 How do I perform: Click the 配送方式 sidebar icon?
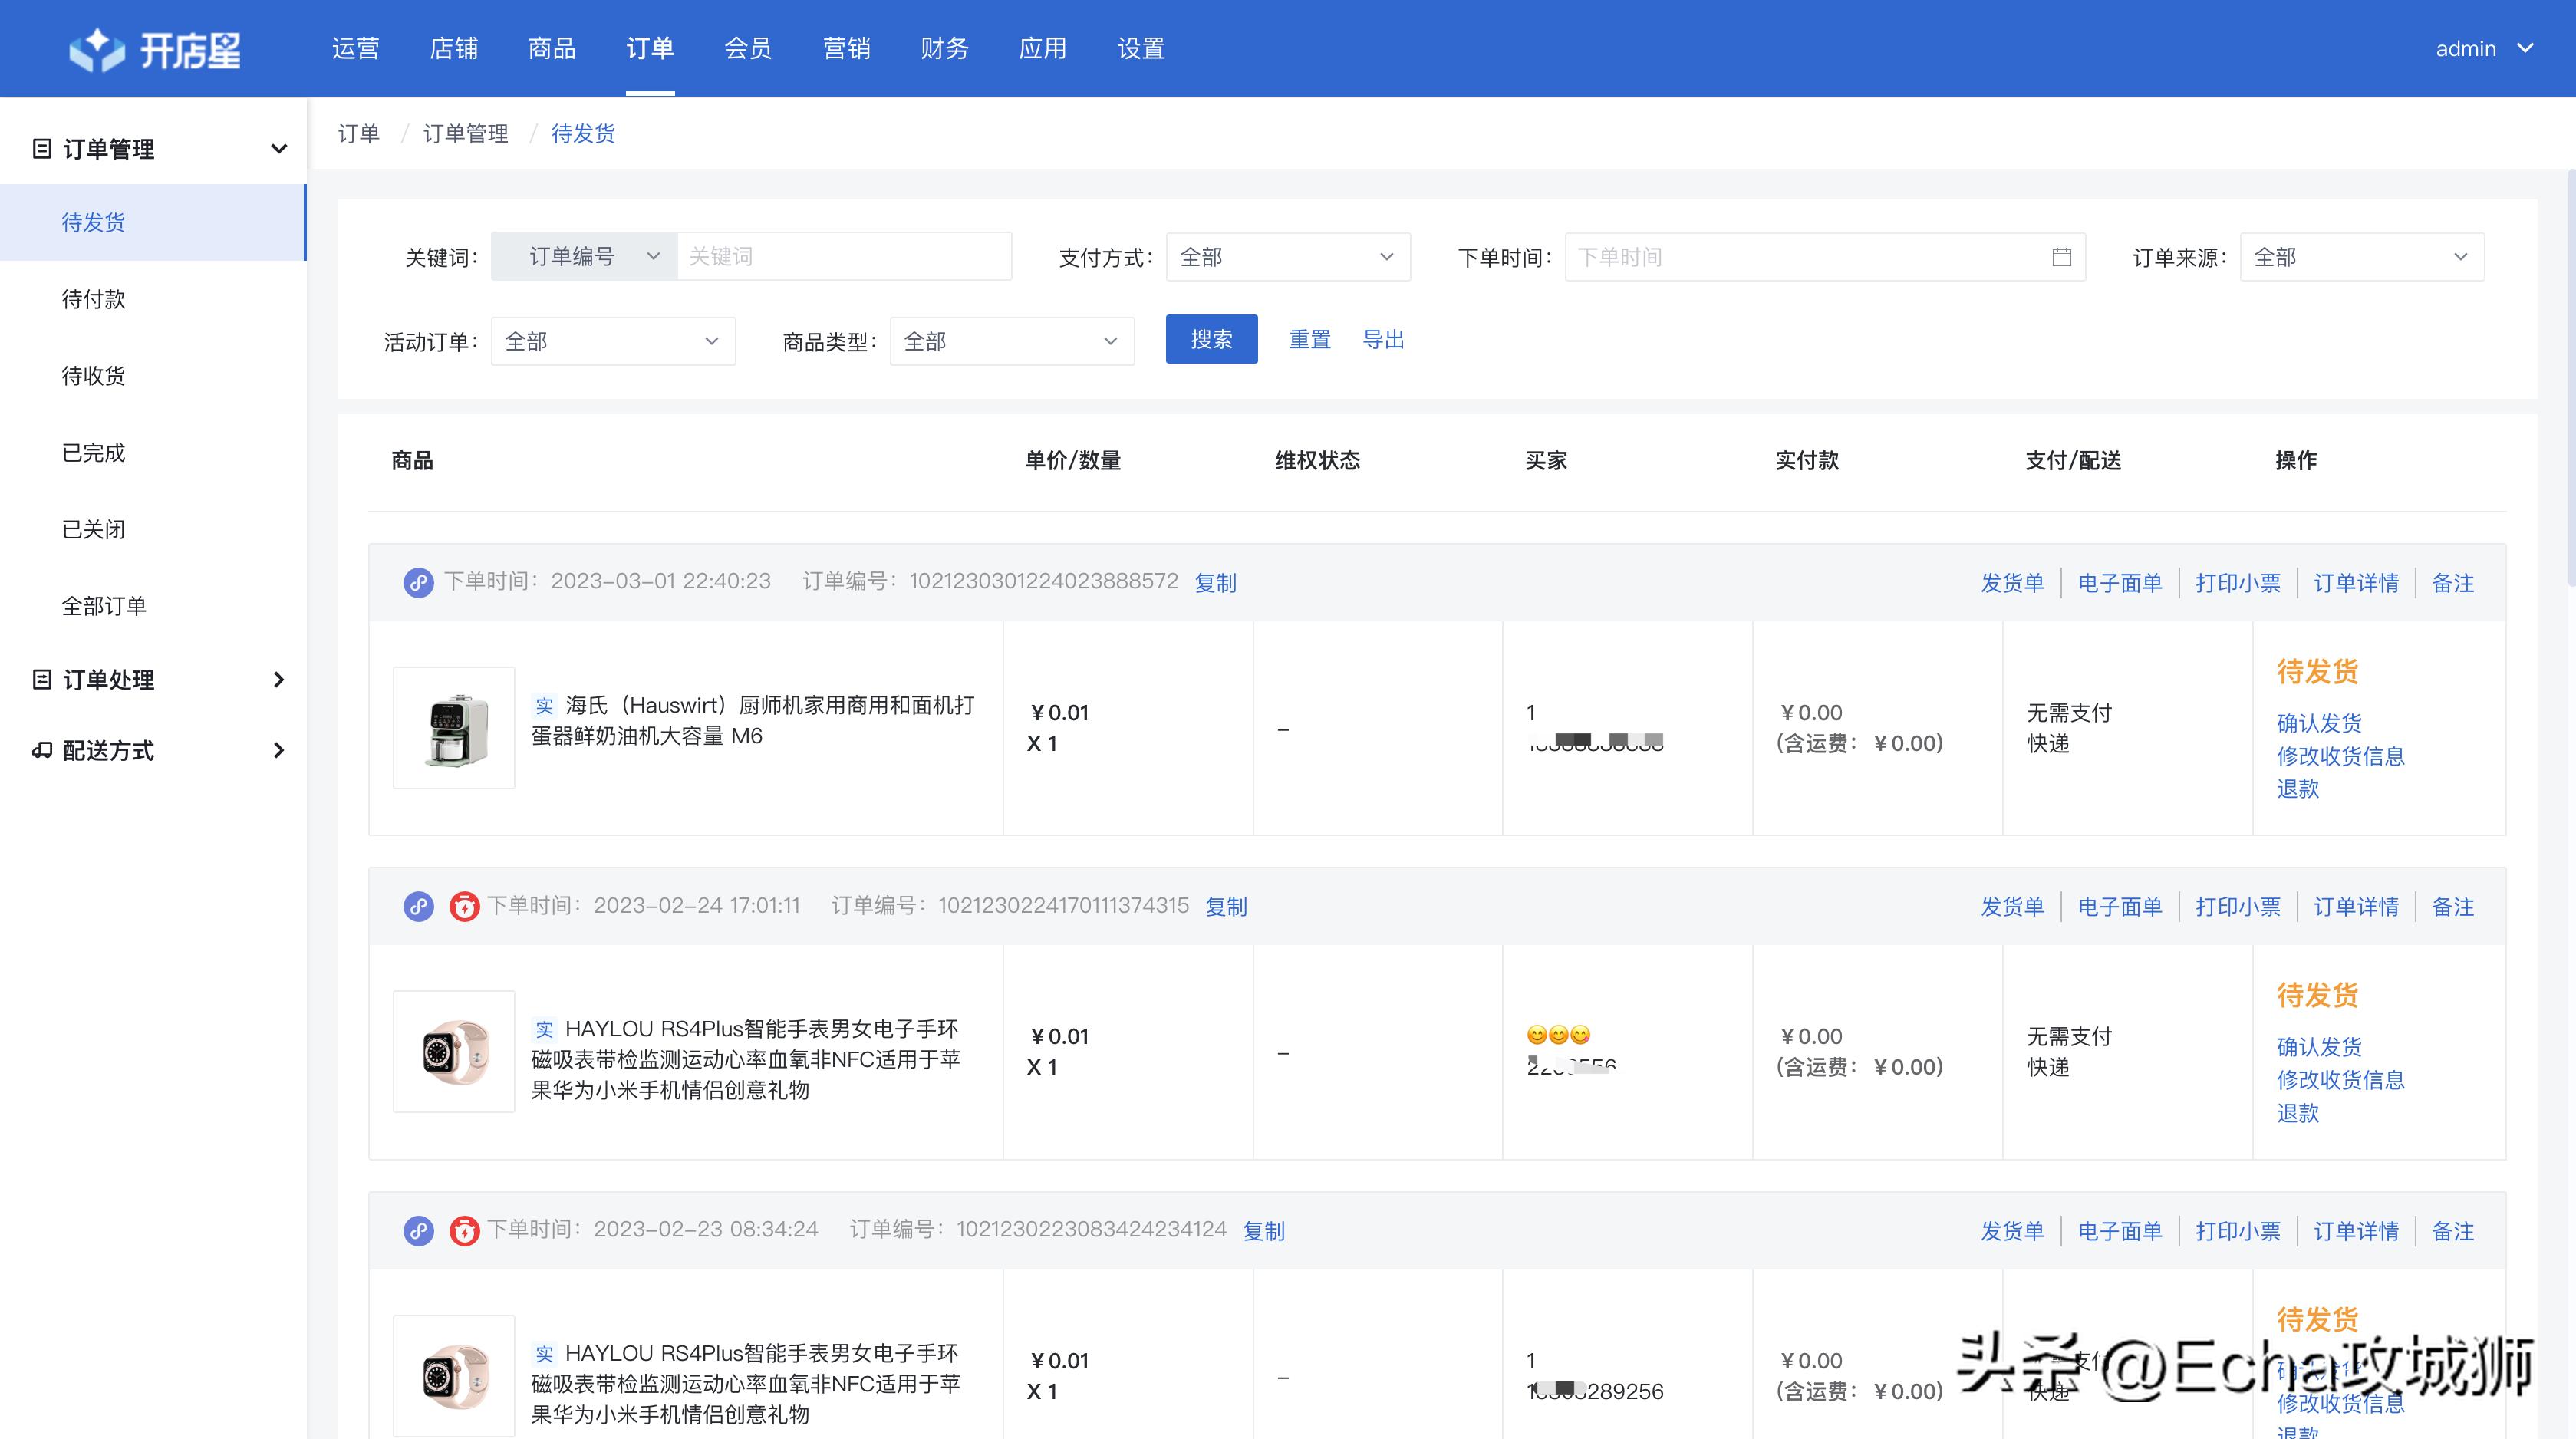tap(41, 750)
